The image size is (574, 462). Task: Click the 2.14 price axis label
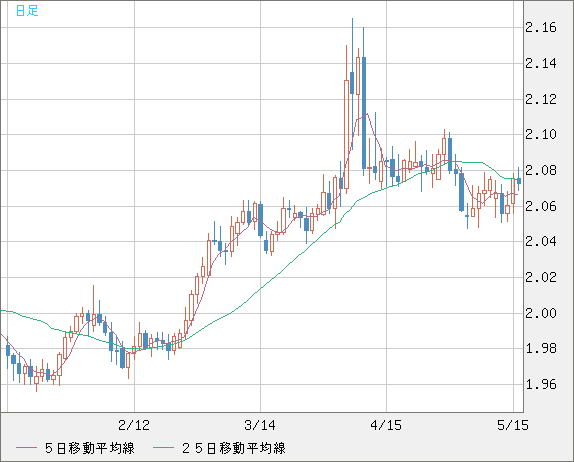[541, 63]
